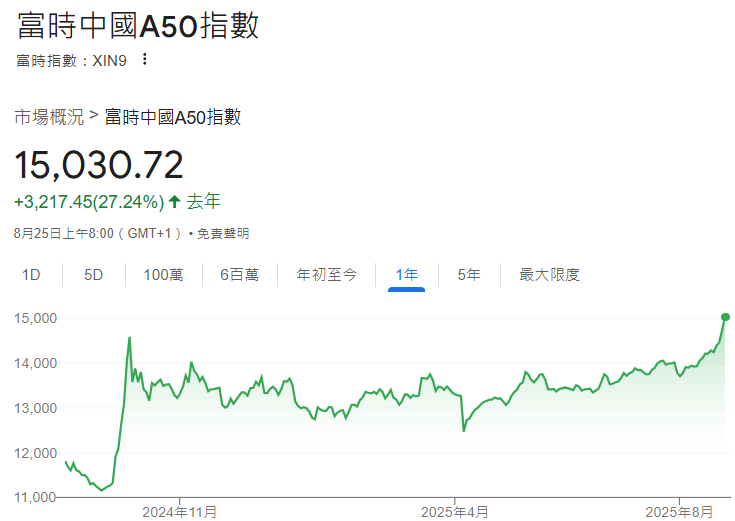Click the 富時中國A50指數 breadcrumb item
The height and width of the screenshot is (521, 735).
[172, 117]
